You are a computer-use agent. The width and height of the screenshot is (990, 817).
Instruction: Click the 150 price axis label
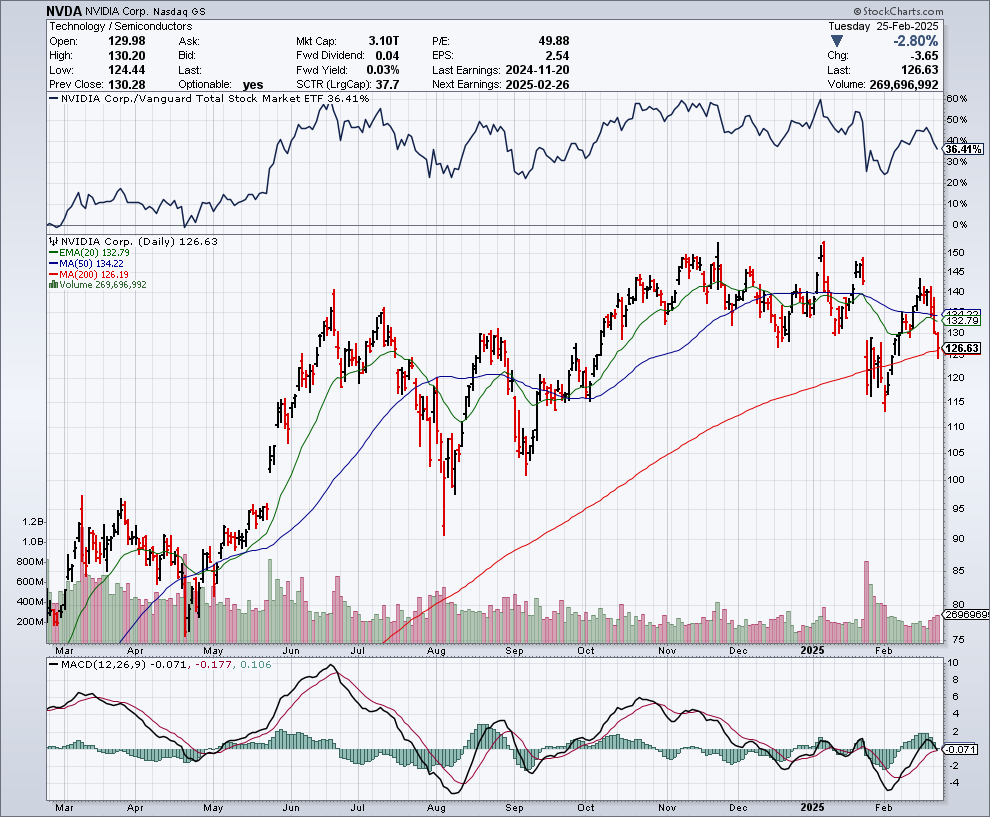click(956, 253)
